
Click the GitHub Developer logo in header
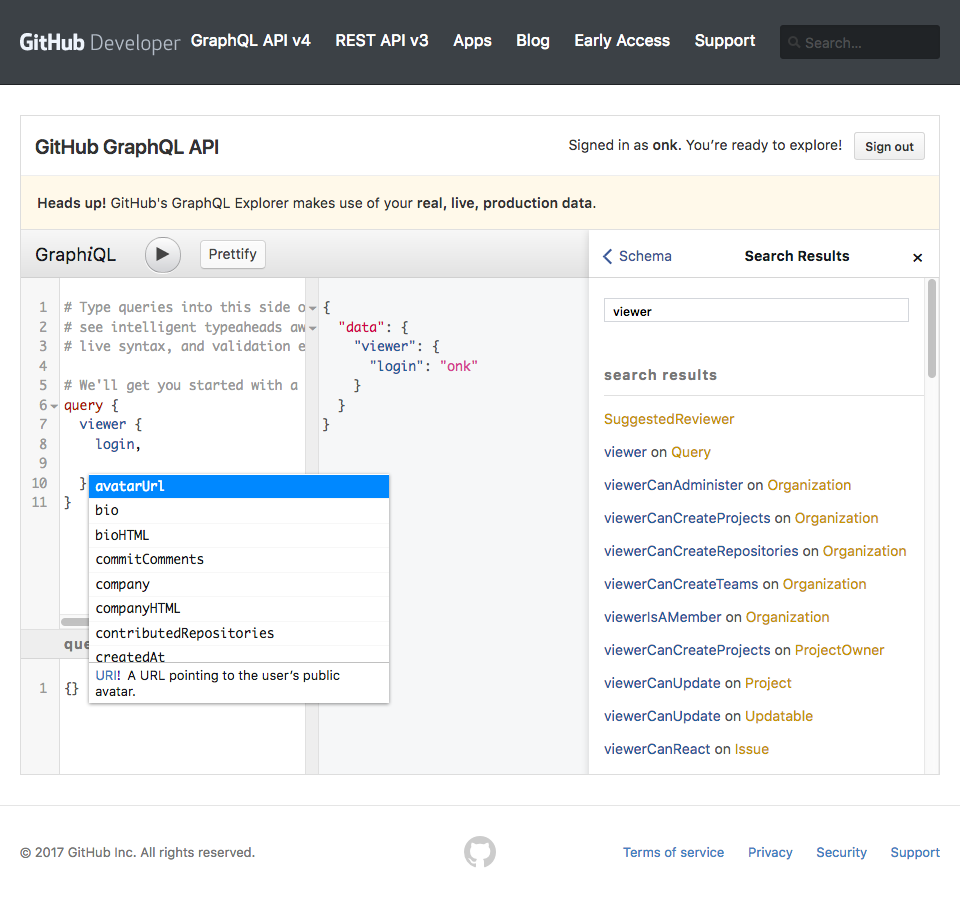(x=100, y=42)
